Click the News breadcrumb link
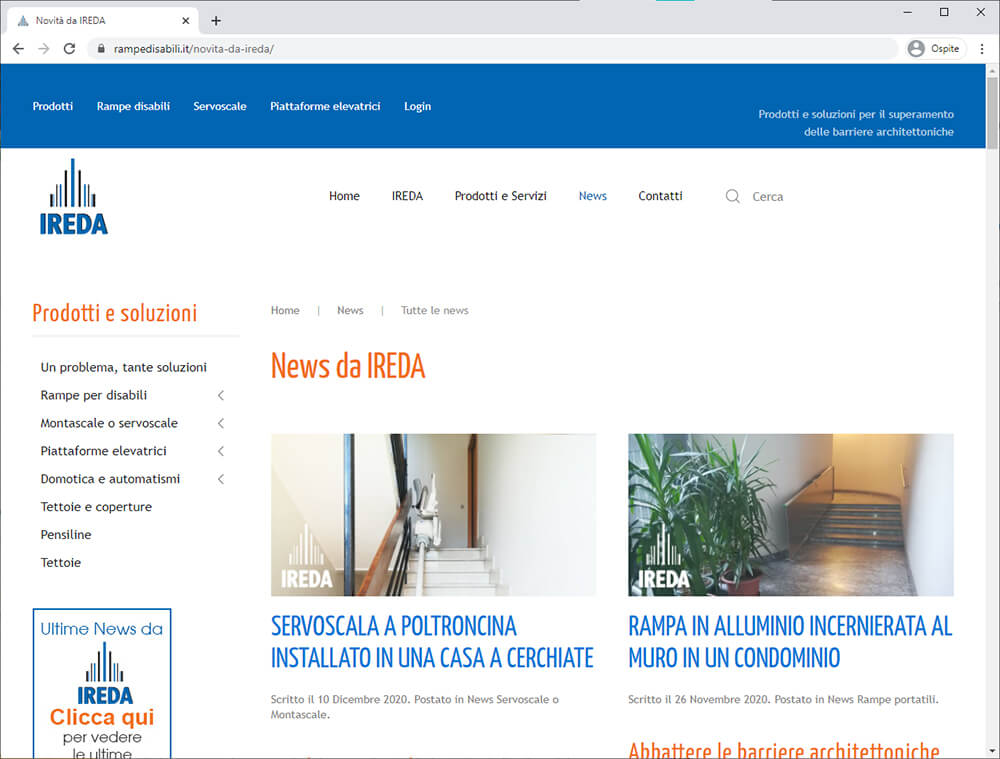Image resolution: width=1000 pixels, height=759 pixels. (x=350, y=310)
